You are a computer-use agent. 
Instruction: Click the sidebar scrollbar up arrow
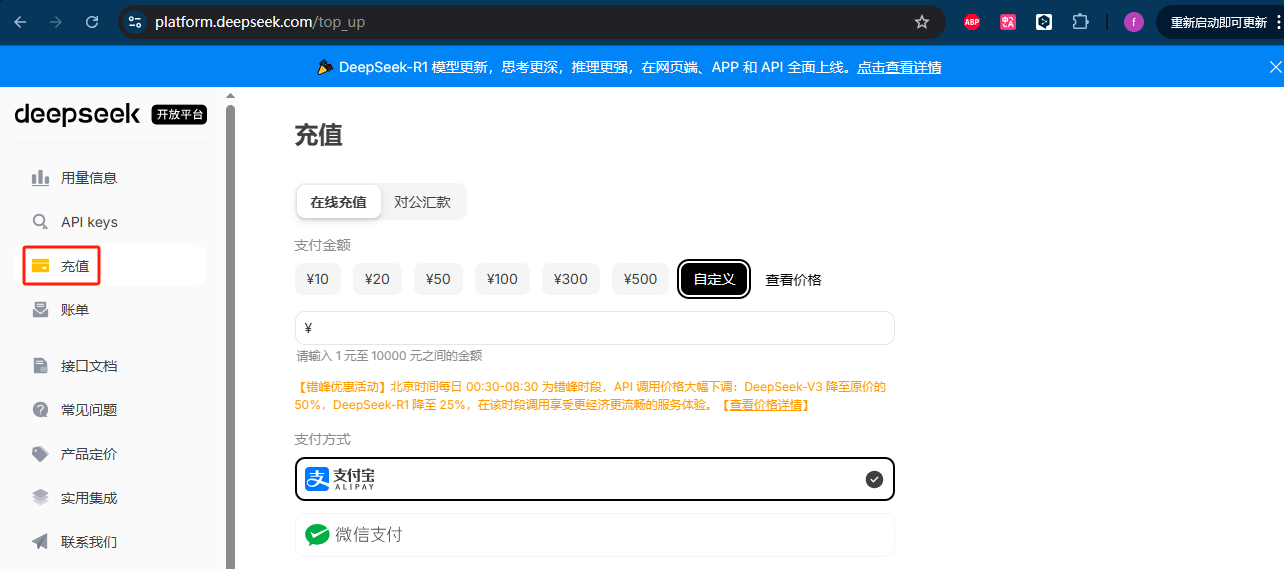click(230, 96)
